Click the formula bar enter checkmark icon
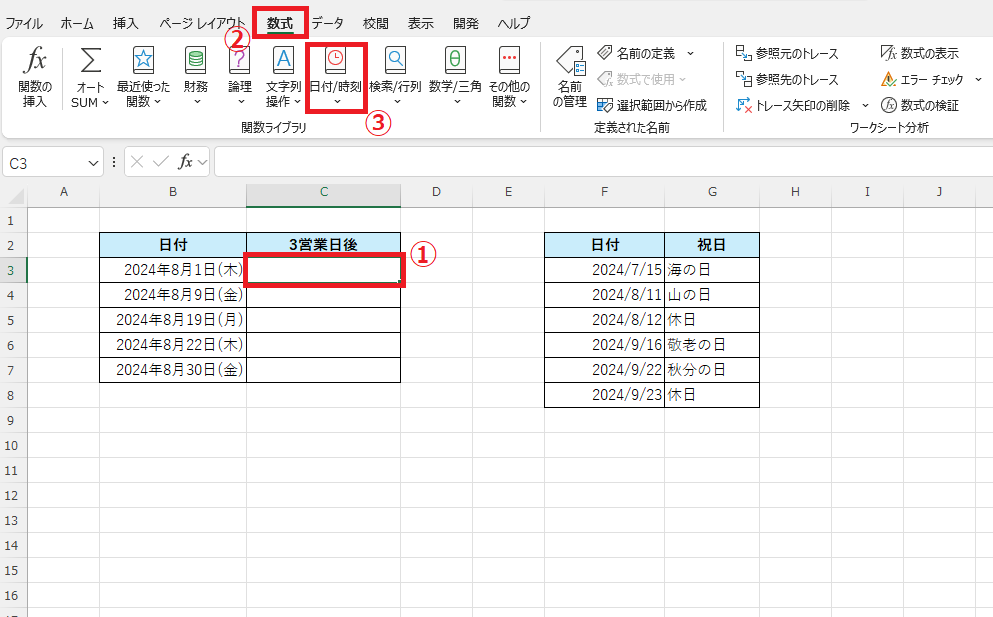 (x=161, y=162)
